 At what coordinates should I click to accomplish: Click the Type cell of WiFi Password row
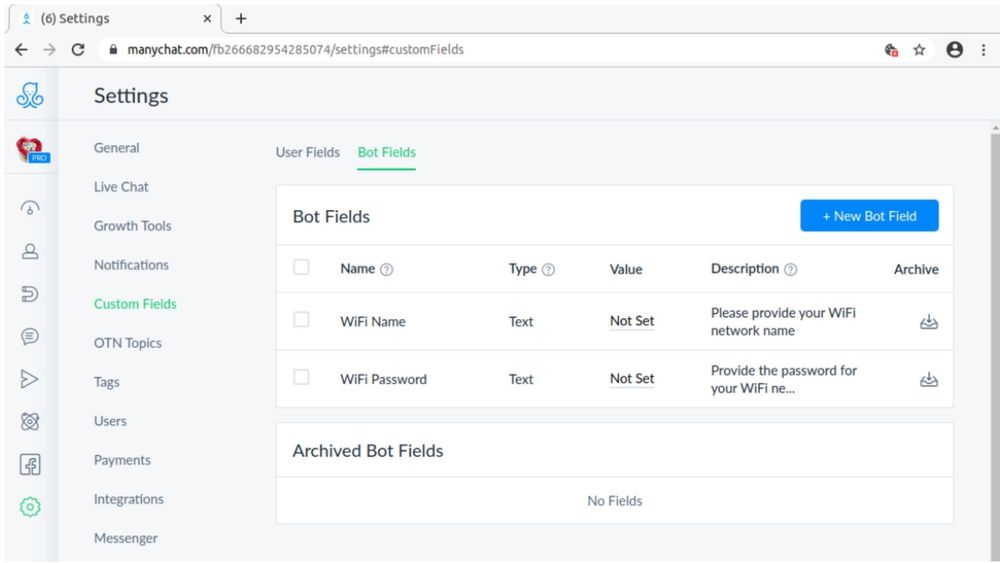tap(520, 379)
